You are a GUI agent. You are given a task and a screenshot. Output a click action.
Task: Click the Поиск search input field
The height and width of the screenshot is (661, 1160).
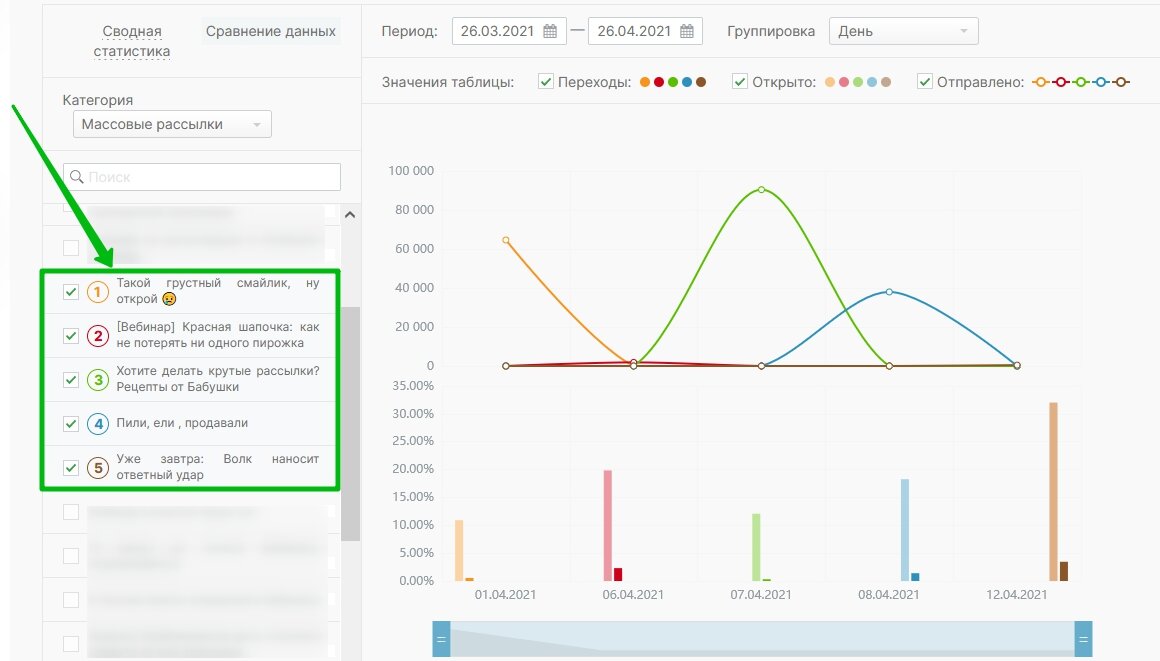tap(202, 177)
